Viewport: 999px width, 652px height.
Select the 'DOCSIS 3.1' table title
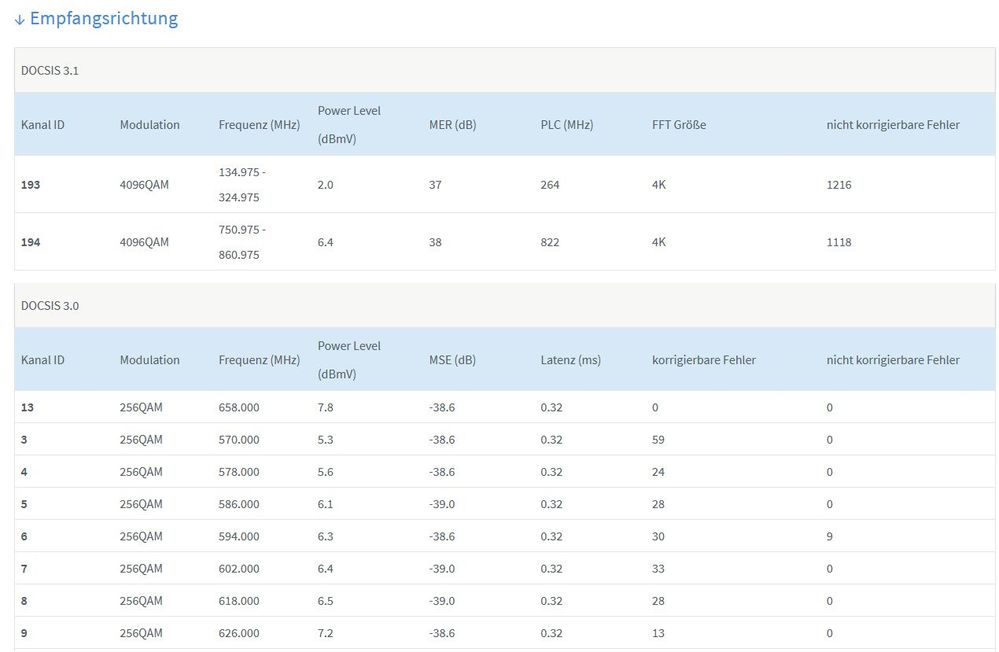coord(50,71)
